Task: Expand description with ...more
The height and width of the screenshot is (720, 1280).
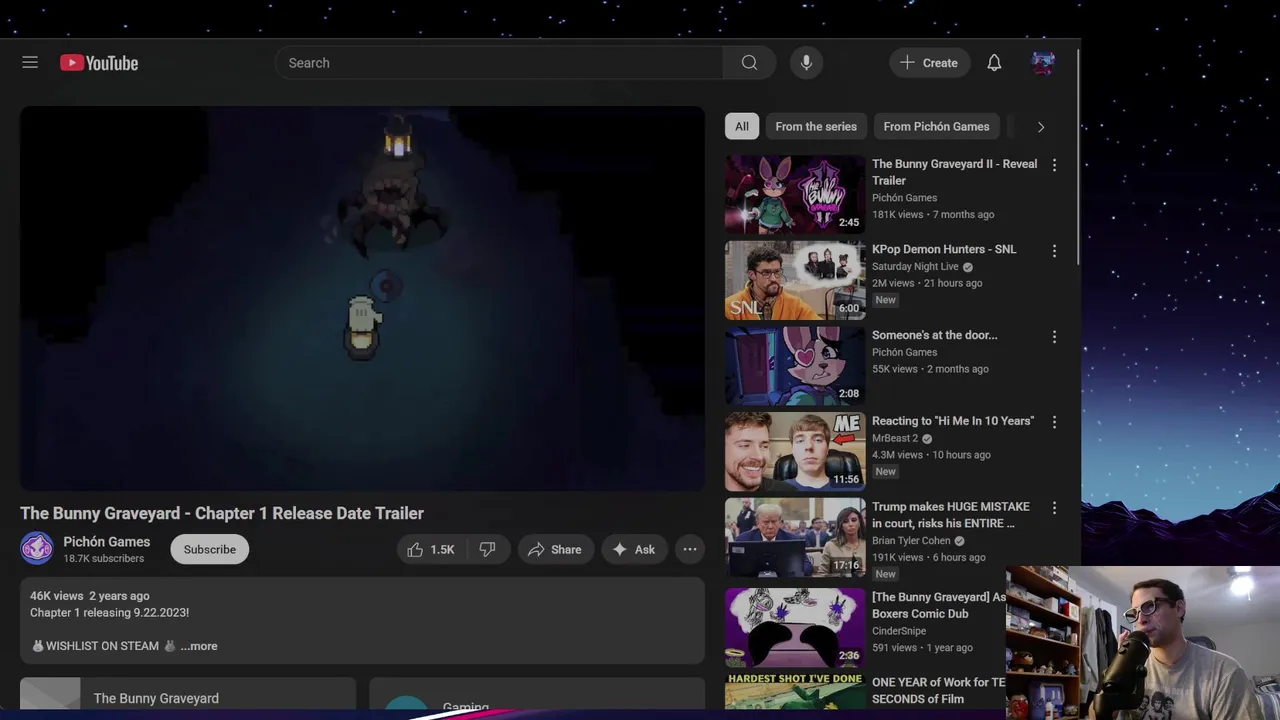Action: [x=199, y=646]
